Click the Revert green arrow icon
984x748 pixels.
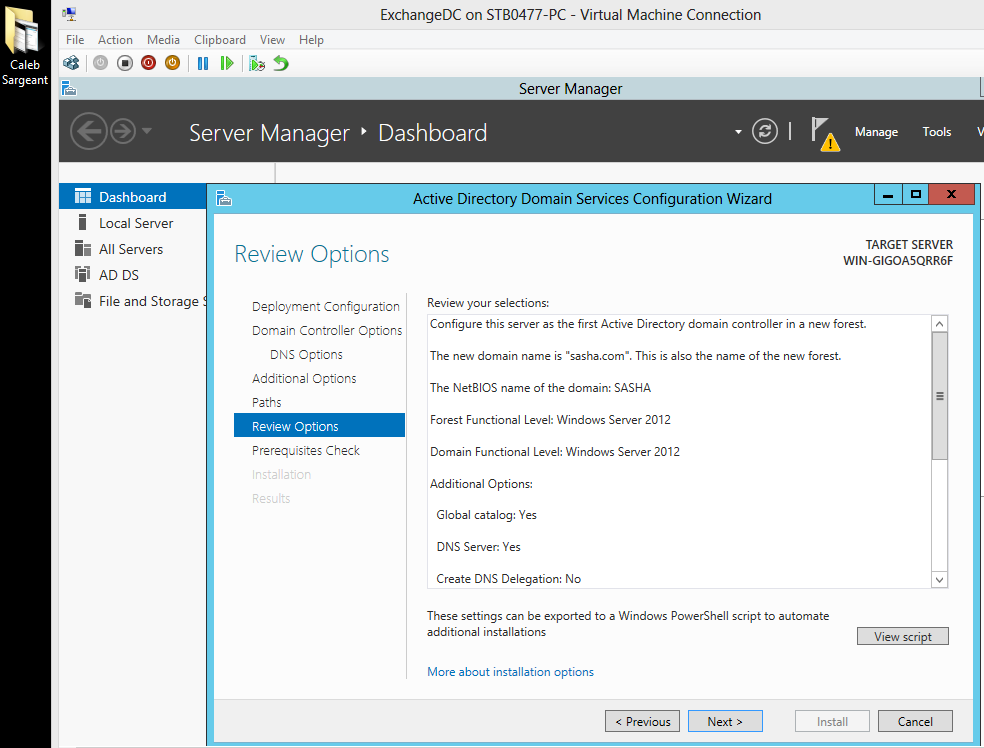(281, 63)
